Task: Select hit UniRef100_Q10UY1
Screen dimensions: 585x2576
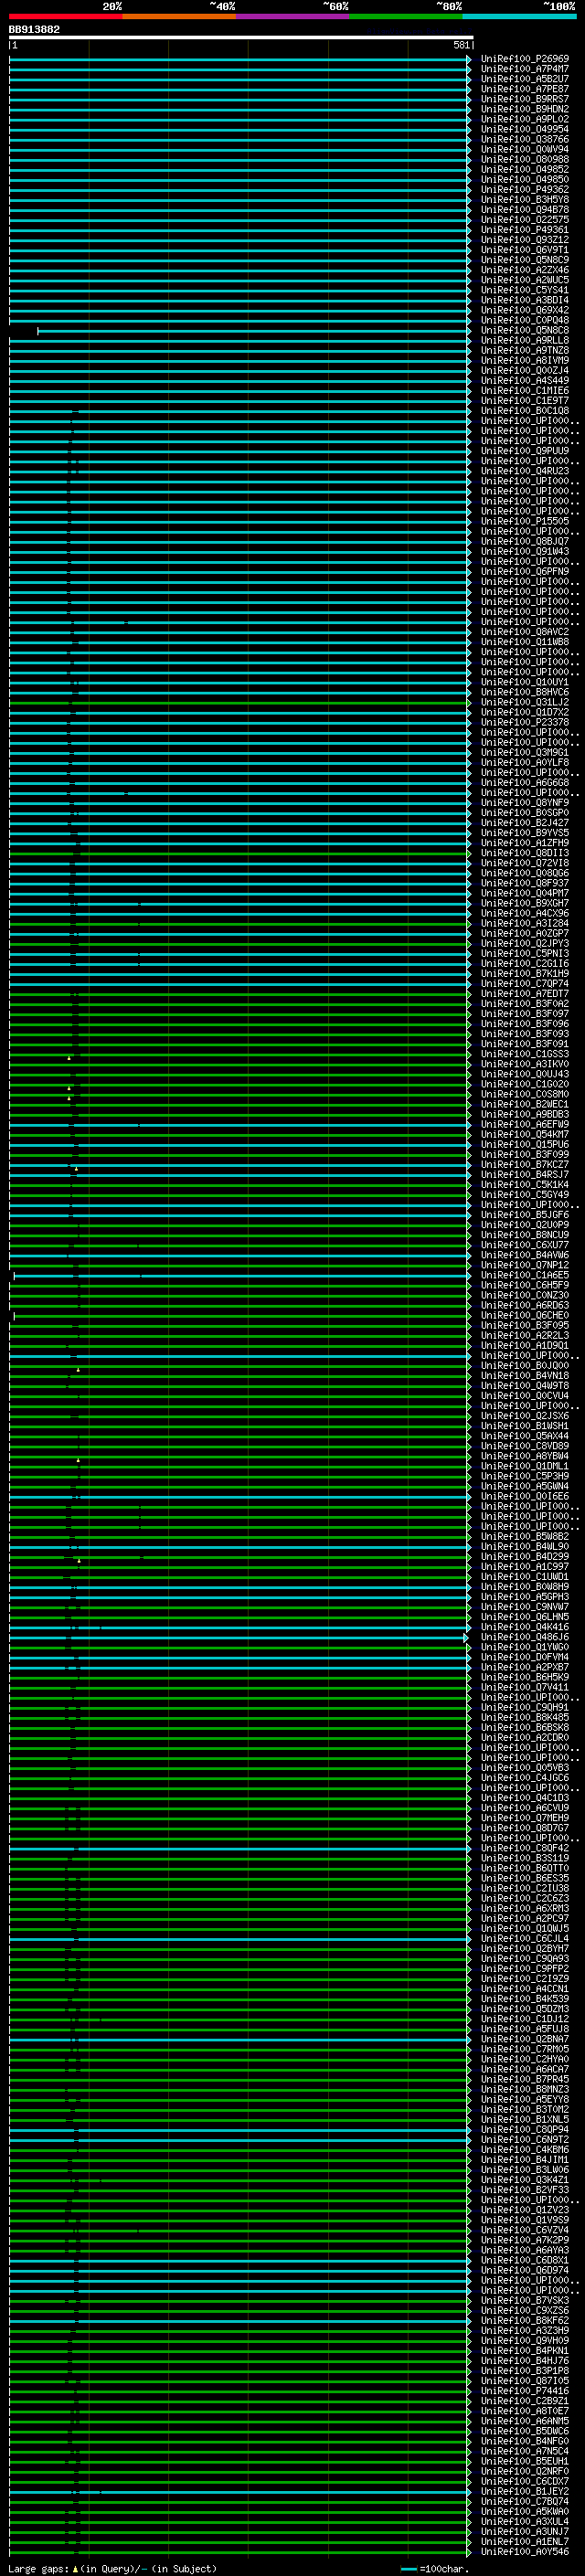Action: pos(524,683)
